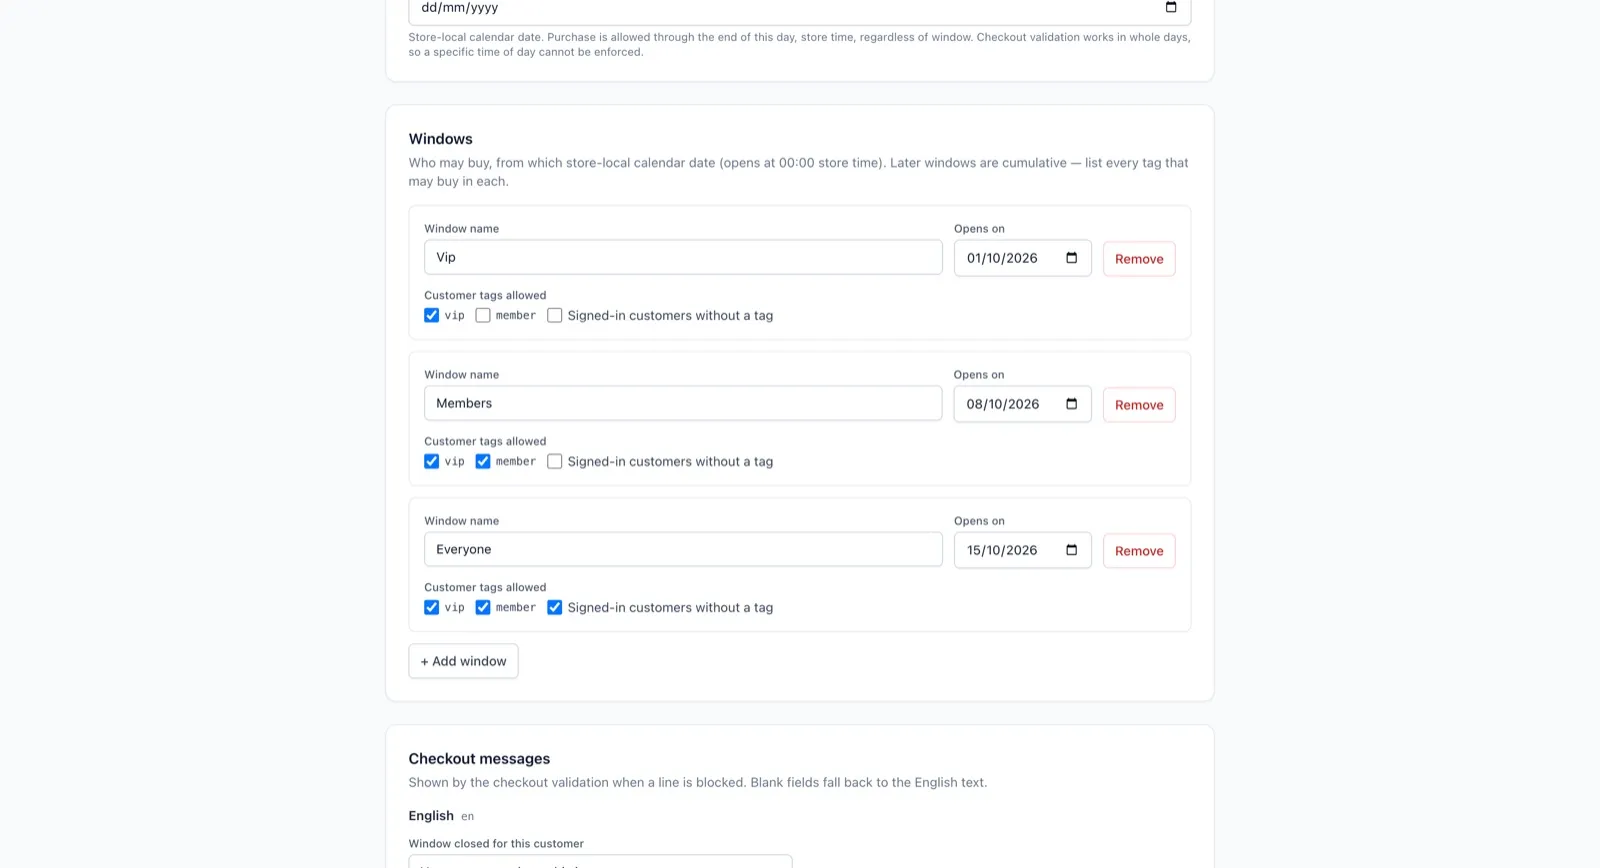Click the Add window button
Viewport: 1600px width, 868px height.
coord(463,661)
